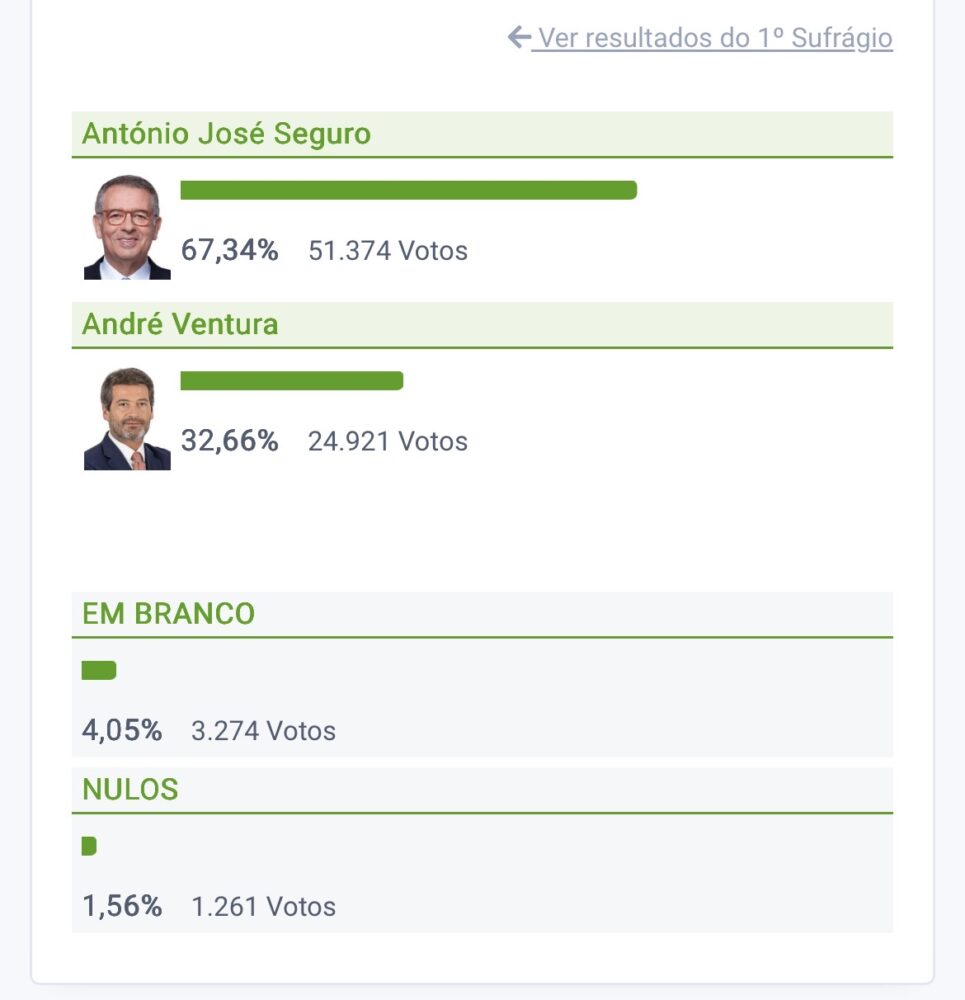
Task: Click the "51.374 Votos" count
Action: click(388, 251)
